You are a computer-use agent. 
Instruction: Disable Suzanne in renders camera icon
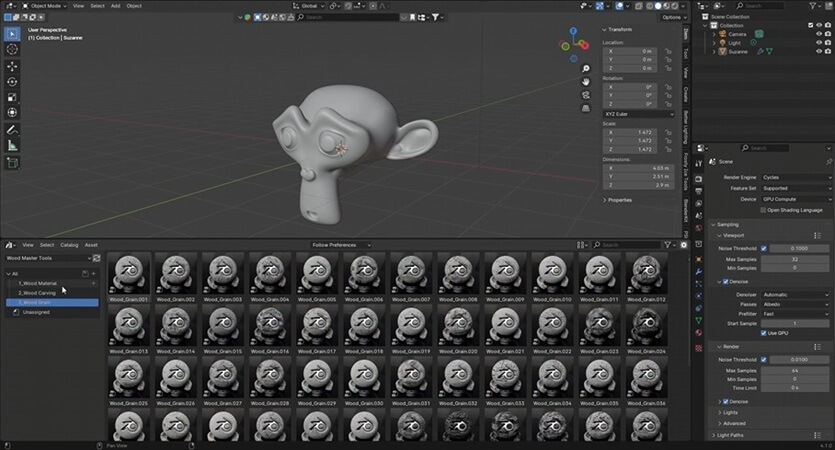[828, 52]
